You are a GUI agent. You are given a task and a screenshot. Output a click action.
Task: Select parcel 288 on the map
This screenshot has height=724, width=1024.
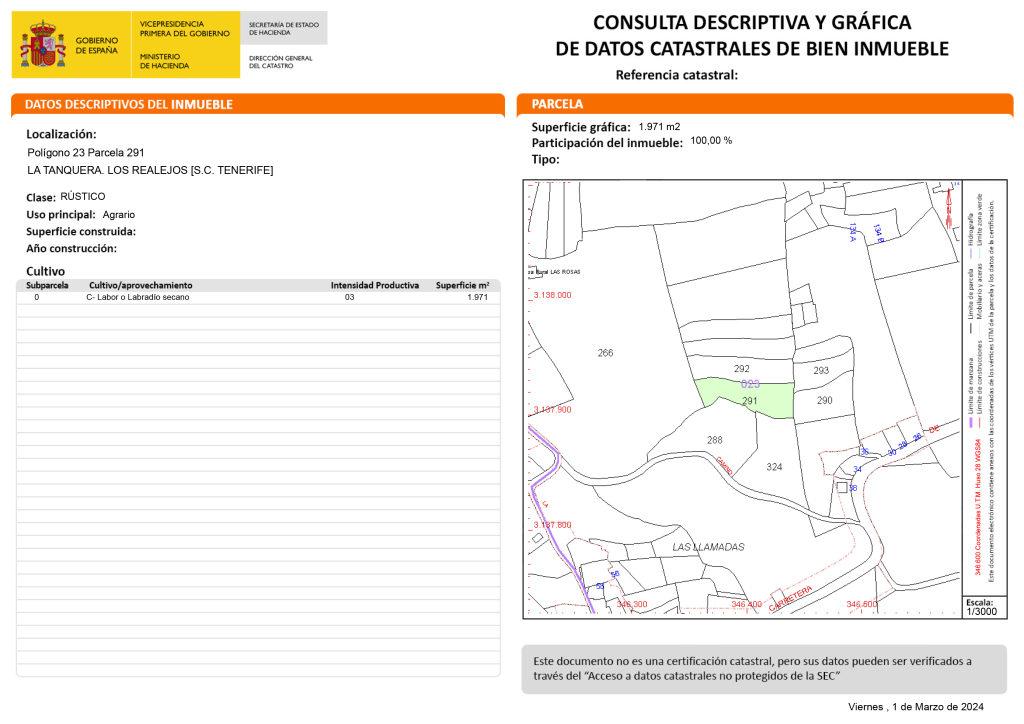(714, 440)
